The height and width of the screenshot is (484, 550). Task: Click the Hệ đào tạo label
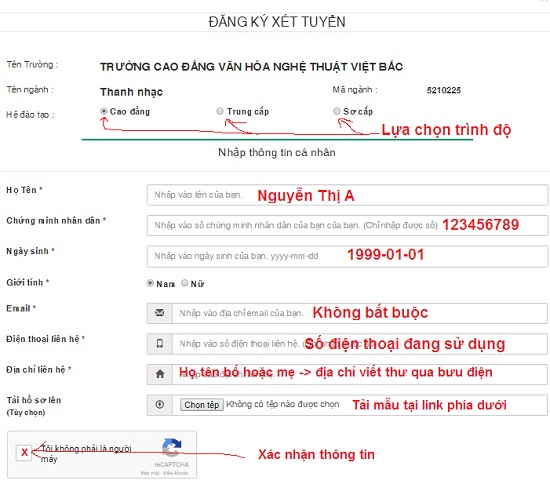pyautogui.click(x=30, y=115)
